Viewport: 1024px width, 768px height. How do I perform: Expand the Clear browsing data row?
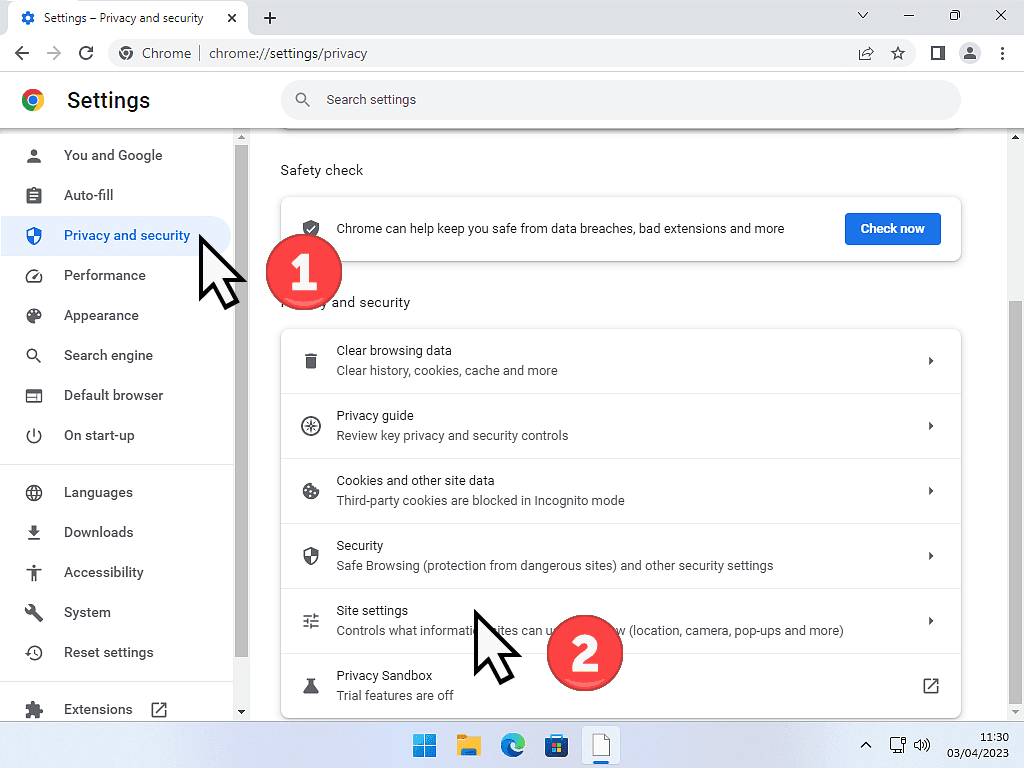pyautogui.click(x=930, y=361)
